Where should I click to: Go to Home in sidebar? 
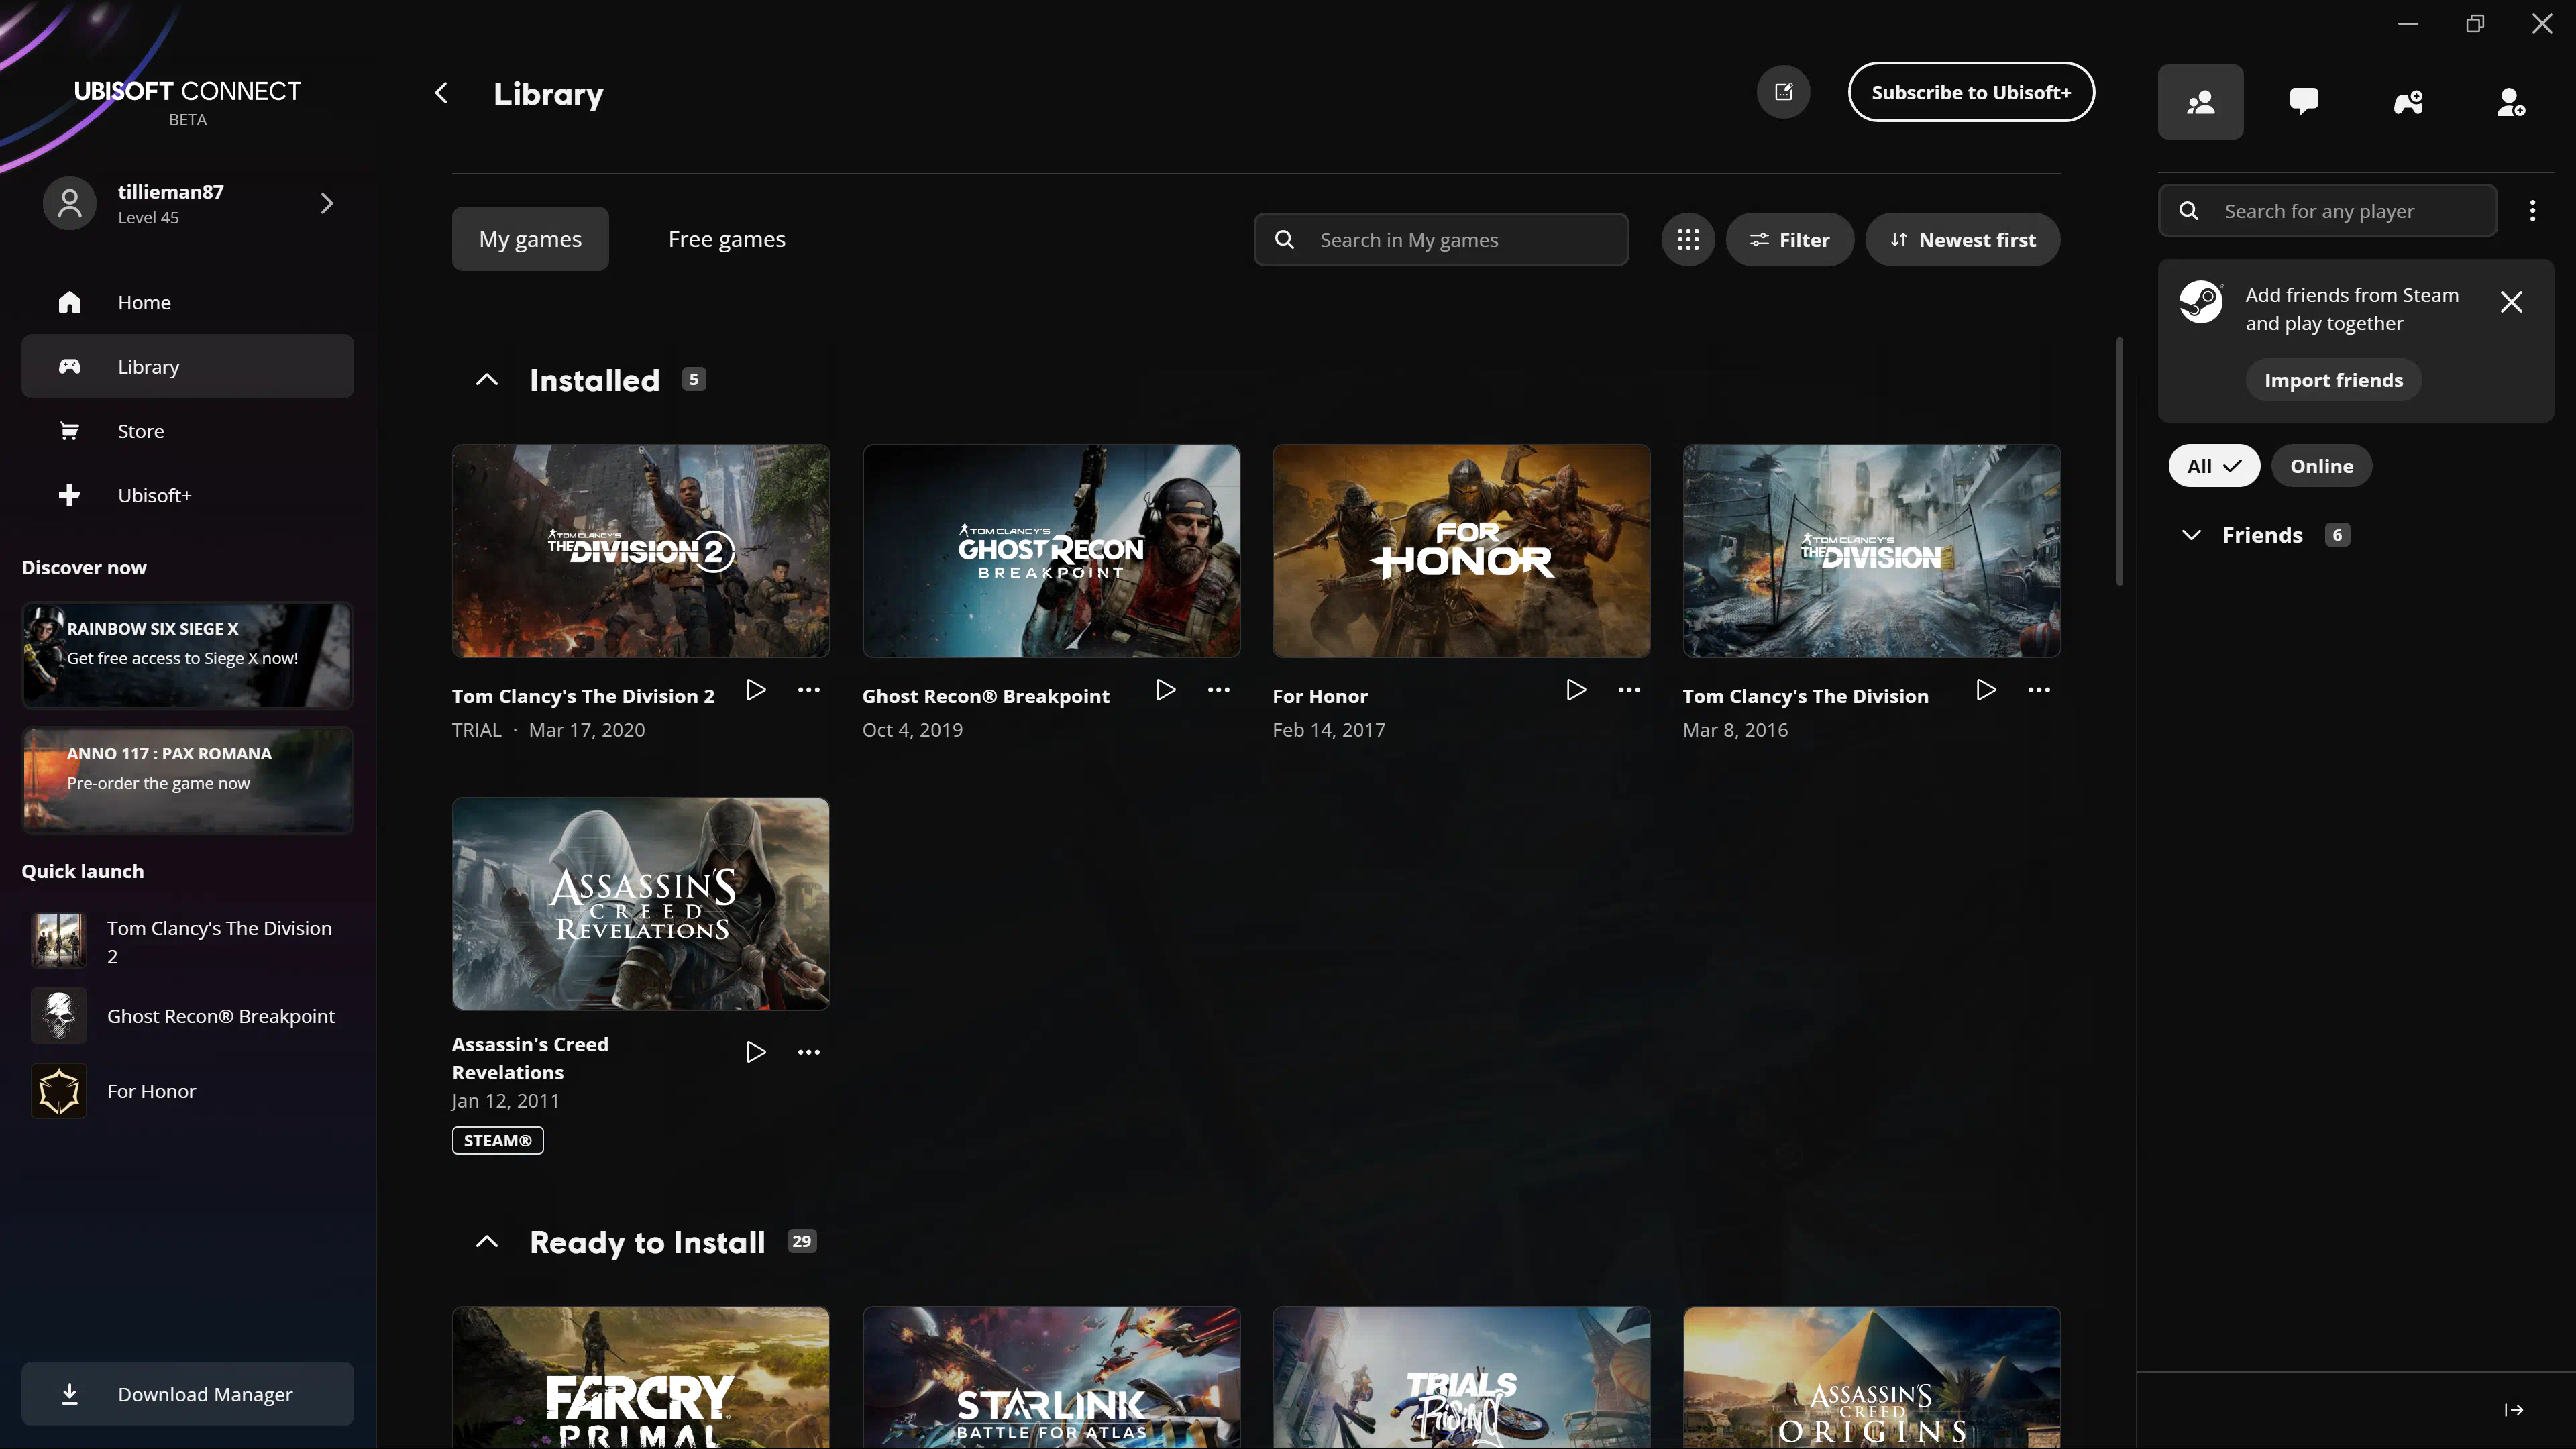point(187,302)
